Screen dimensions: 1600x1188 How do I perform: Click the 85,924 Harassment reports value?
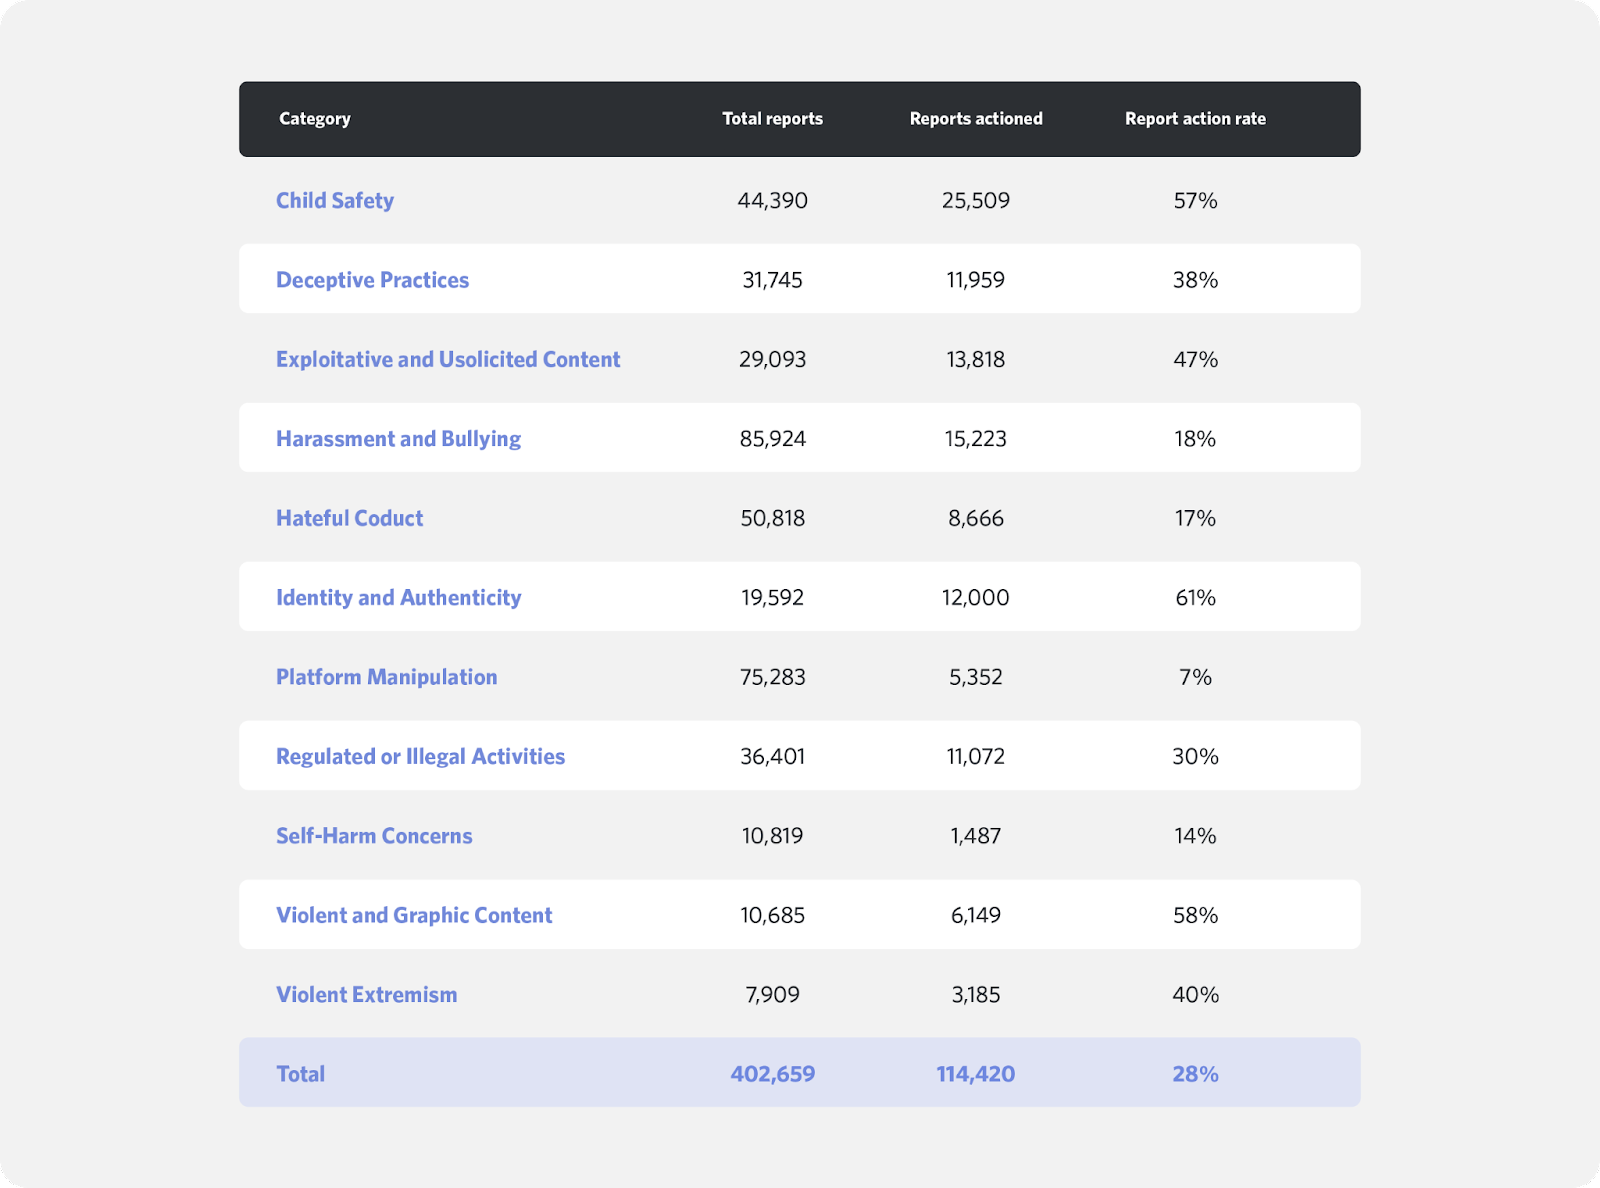point(772,439)
